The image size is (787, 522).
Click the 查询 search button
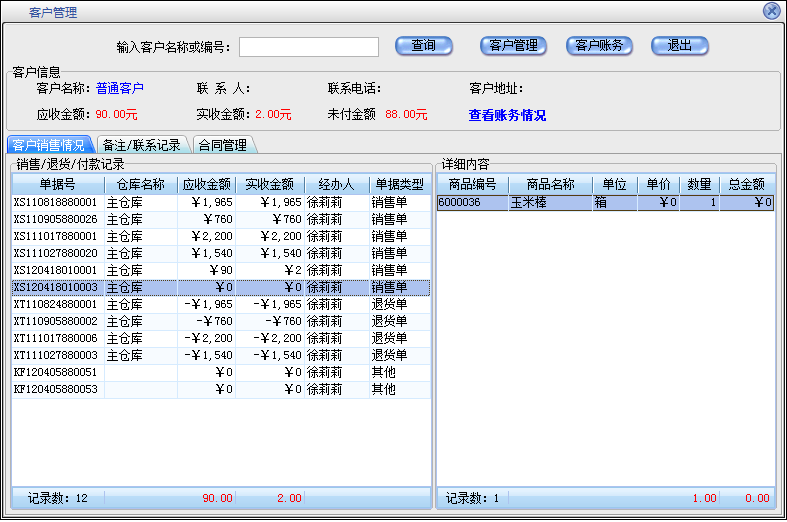click(x=424, y=46)
